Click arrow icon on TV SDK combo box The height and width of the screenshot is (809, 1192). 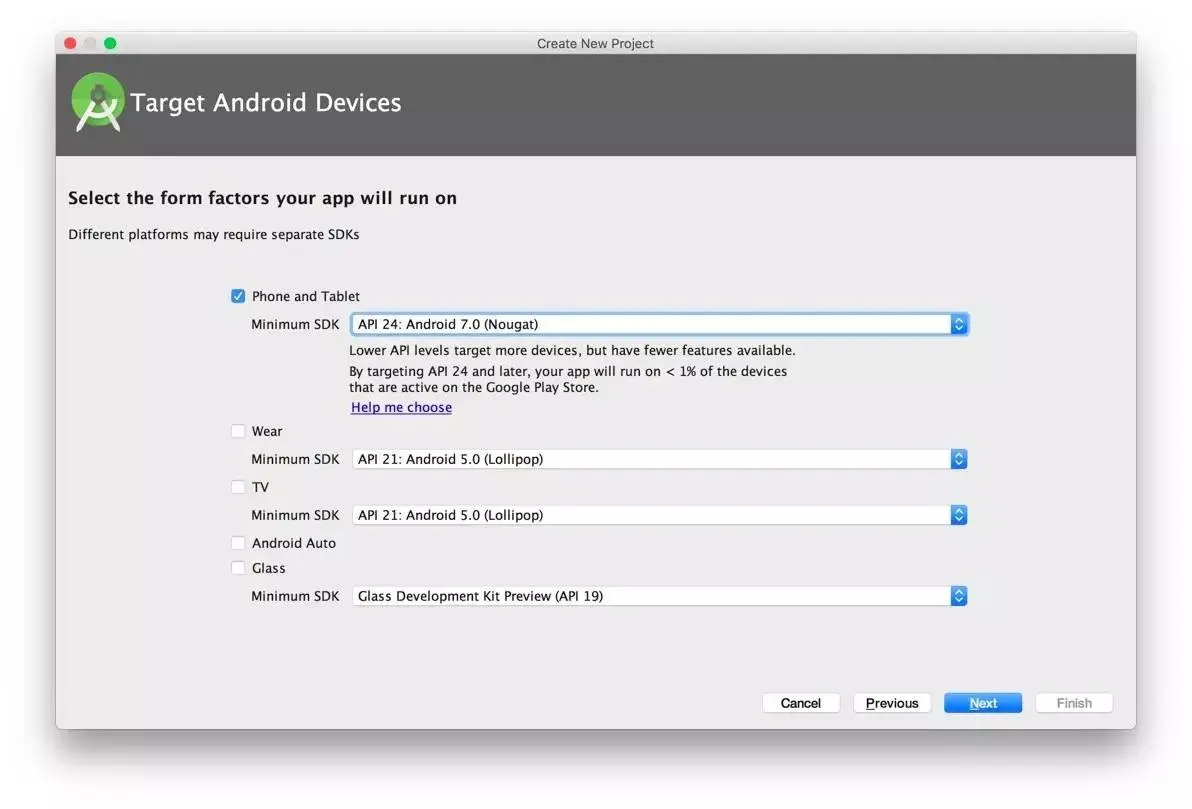[x=959, y=515]
